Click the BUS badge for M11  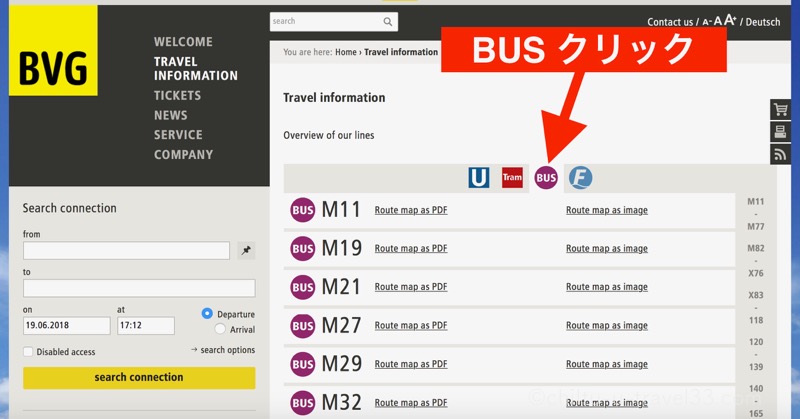point(303,210)
